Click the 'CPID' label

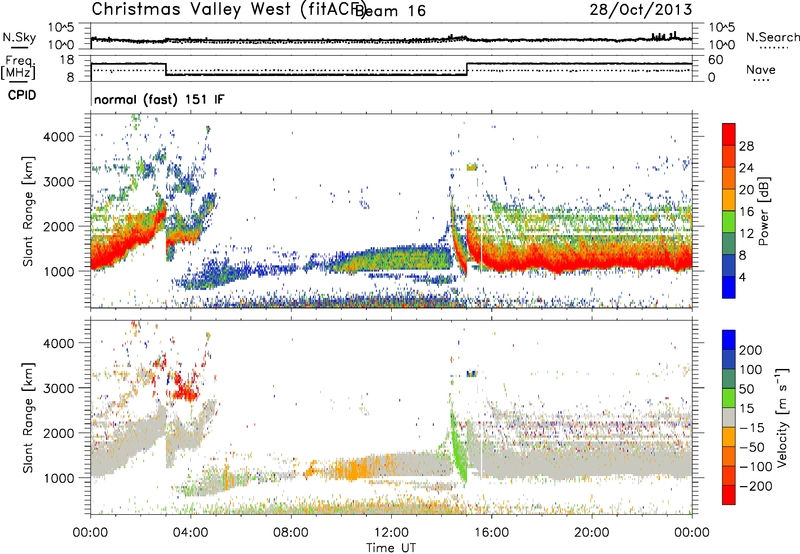point(22,95)
